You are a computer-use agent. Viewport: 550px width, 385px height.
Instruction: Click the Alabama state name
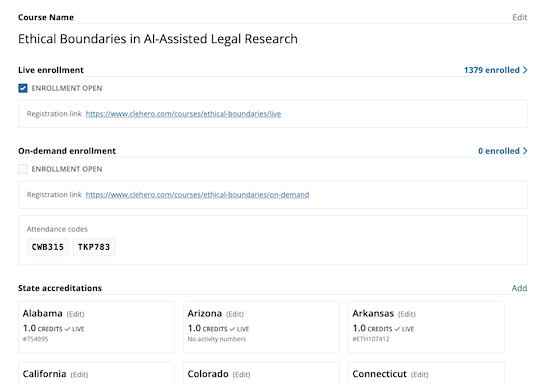(42, 313)
